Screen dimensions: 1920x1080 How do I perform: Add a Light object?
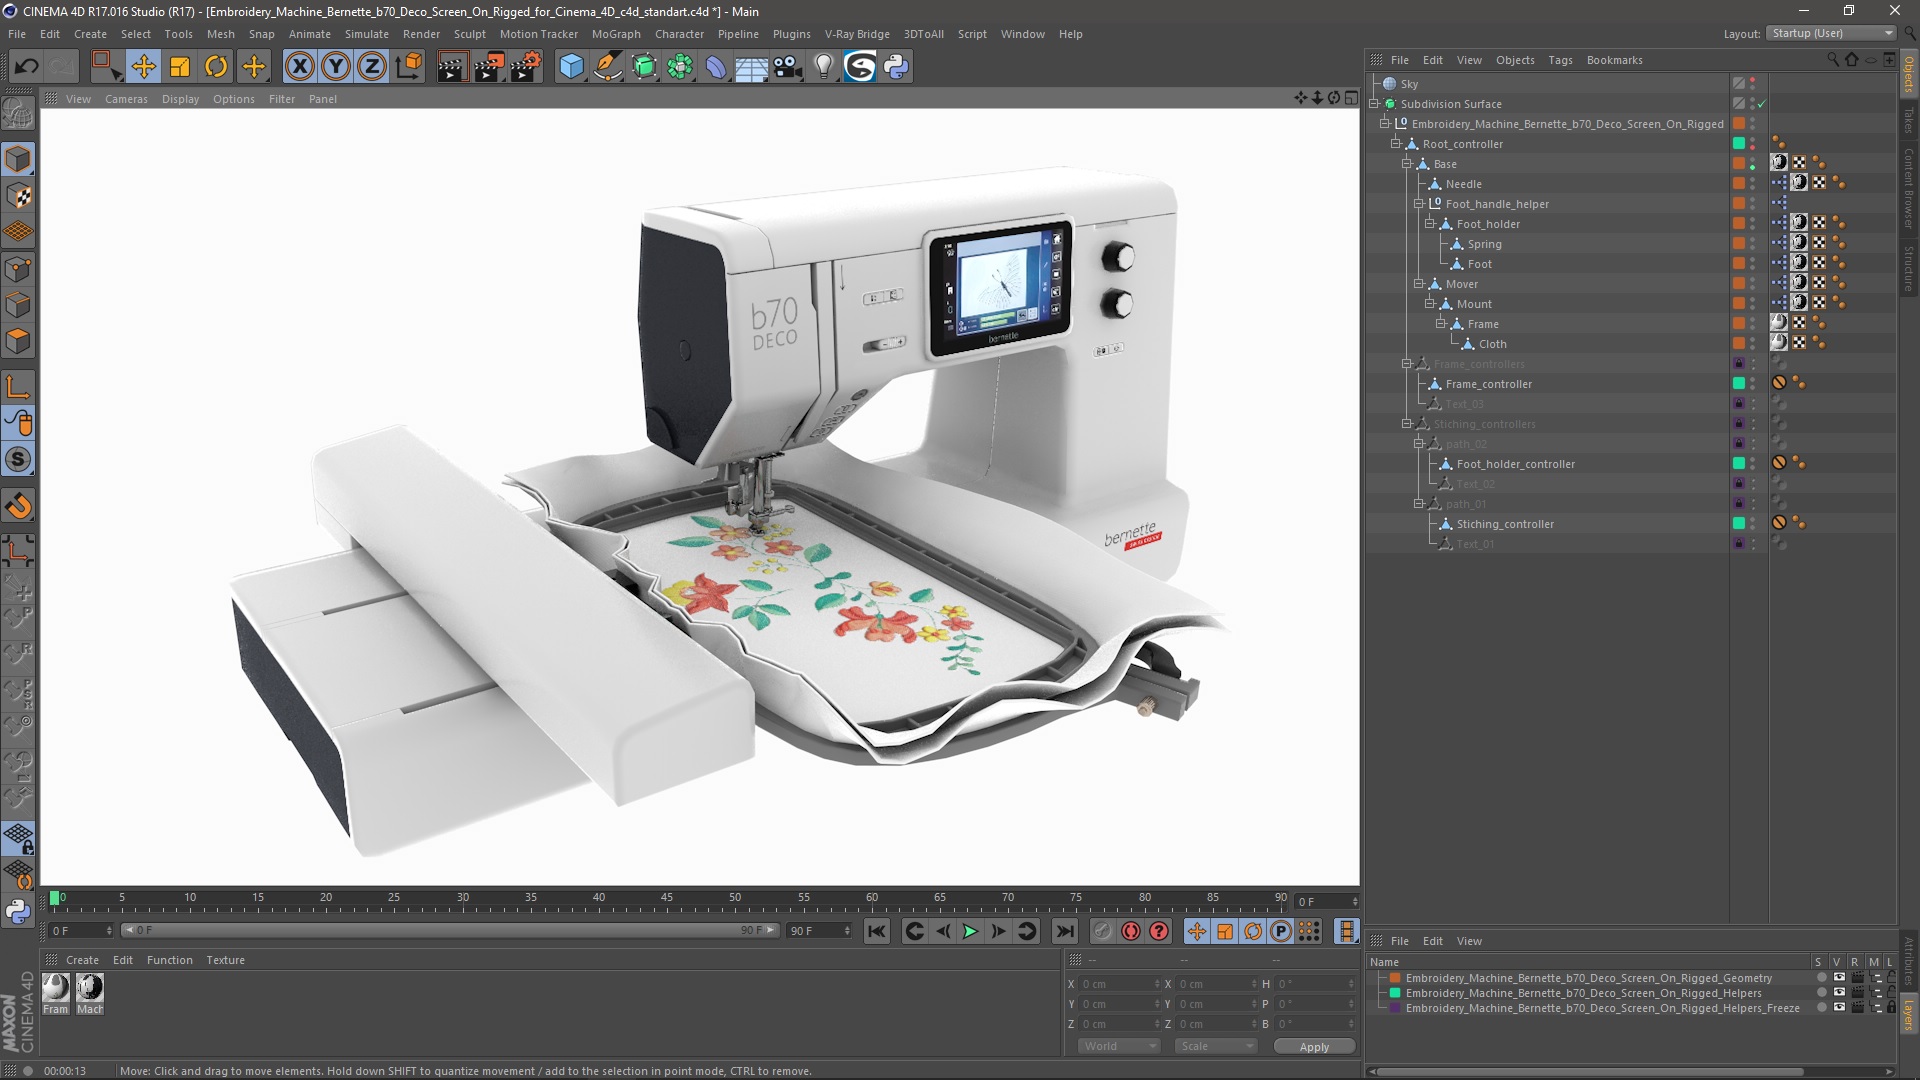point(823,67)
